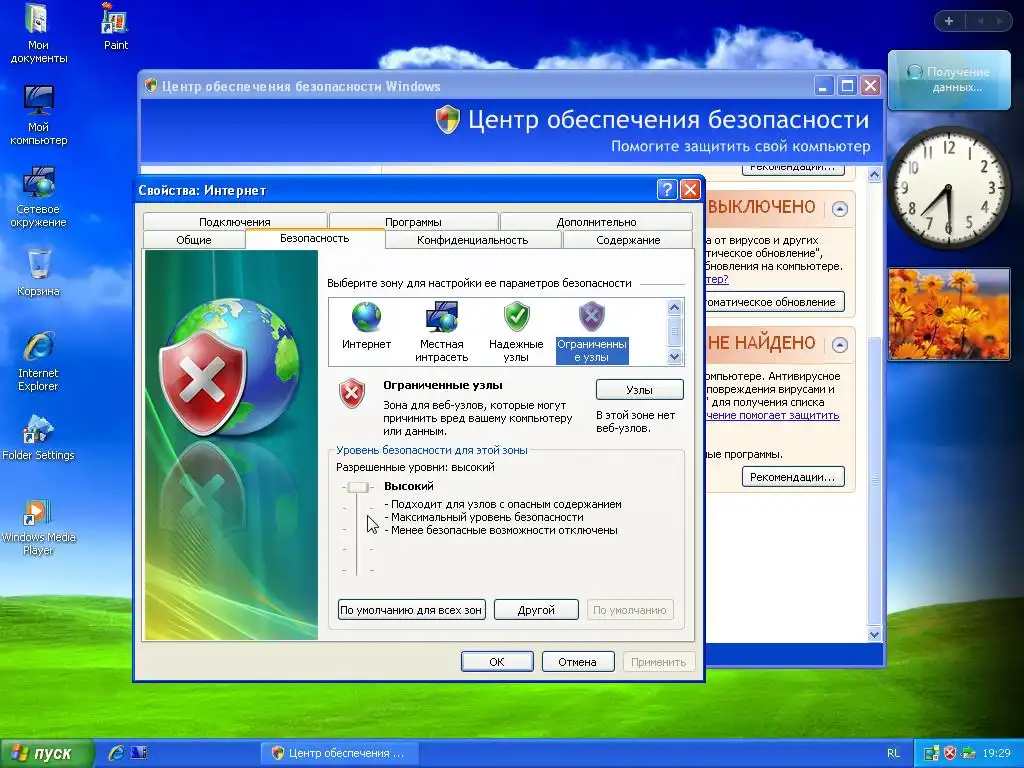This screenshot has width=1024, height=768.
Task: Click Центр обеспечения taskbar button
Action: pos(340,753)
